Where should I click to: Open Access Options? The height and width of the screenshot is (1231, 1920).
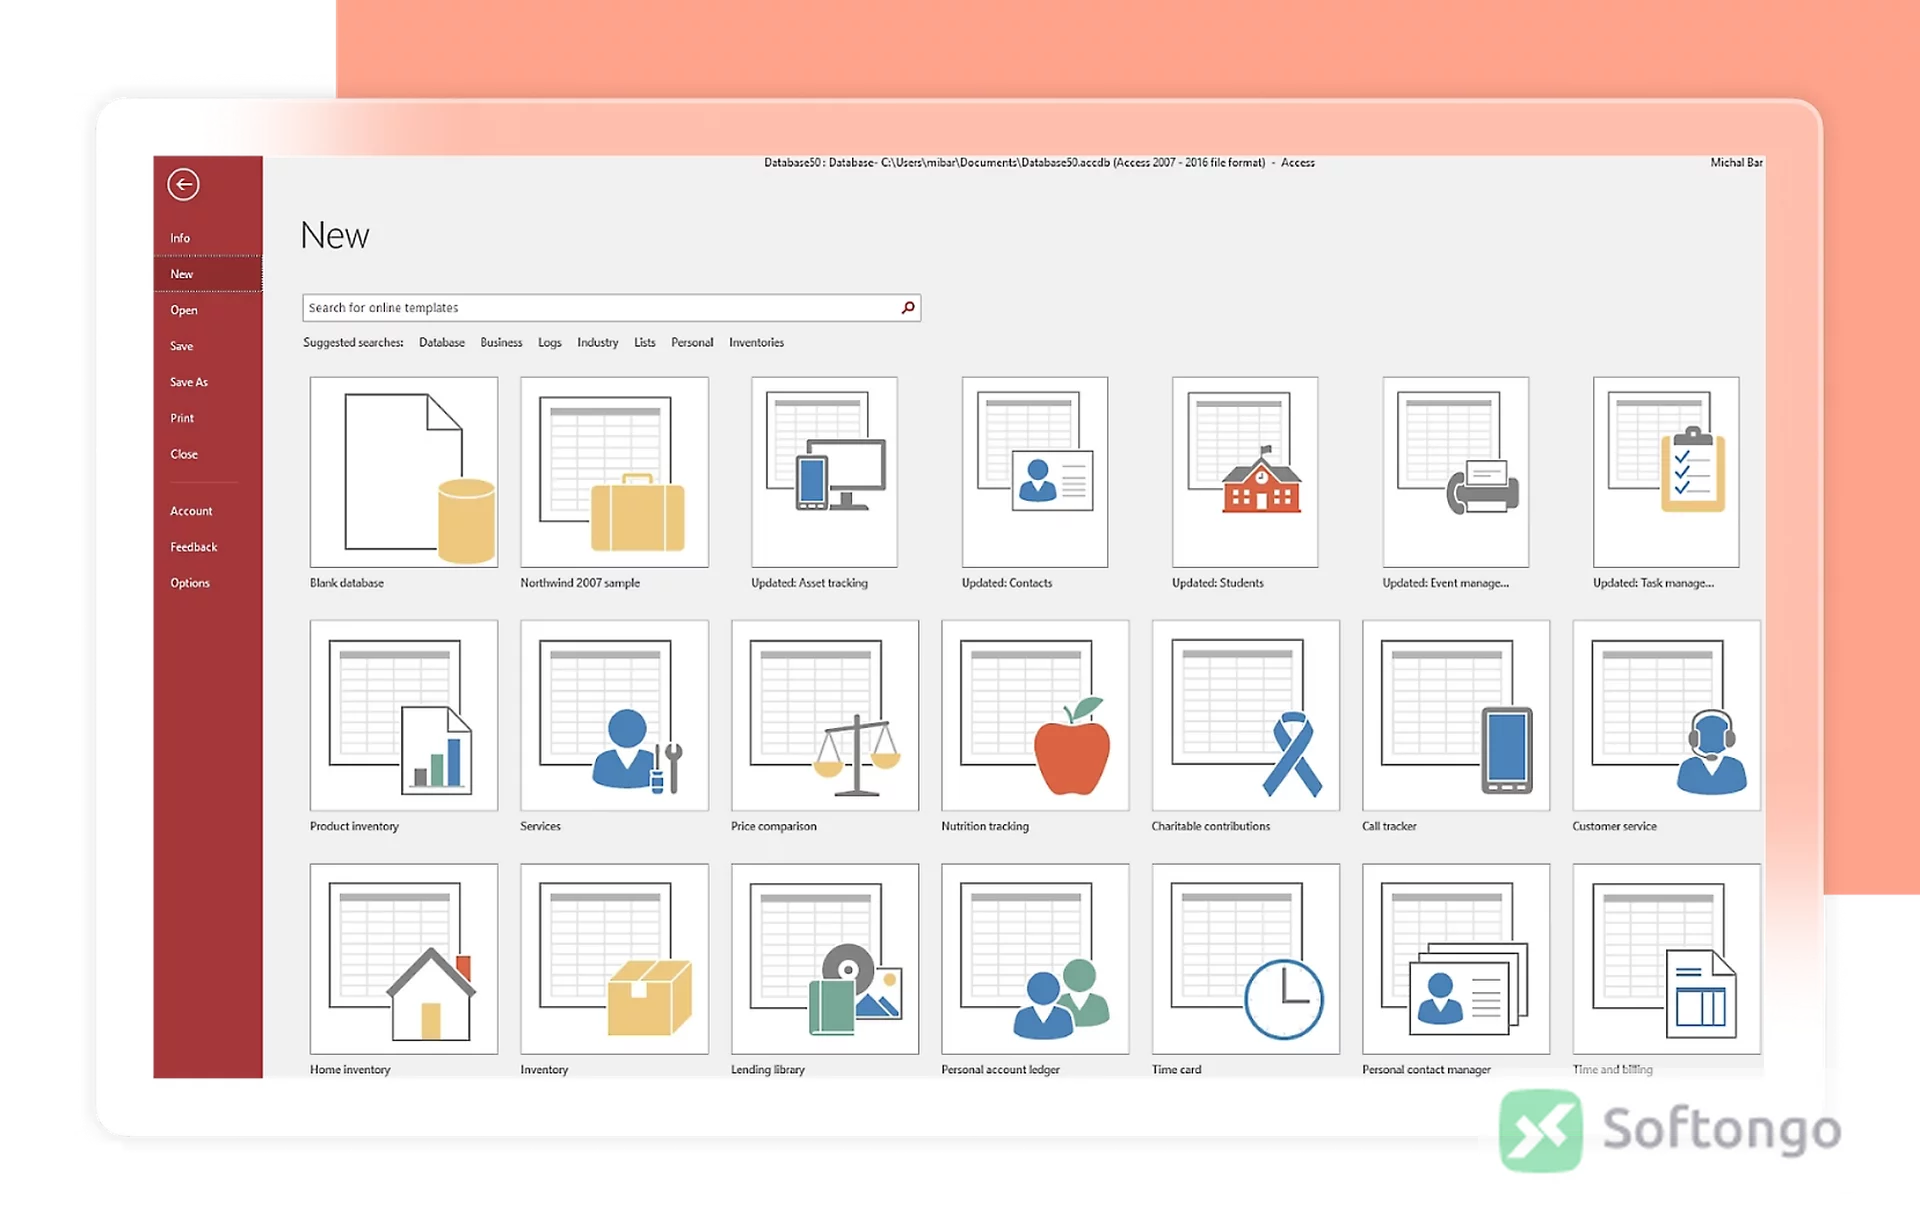[190, 583]
